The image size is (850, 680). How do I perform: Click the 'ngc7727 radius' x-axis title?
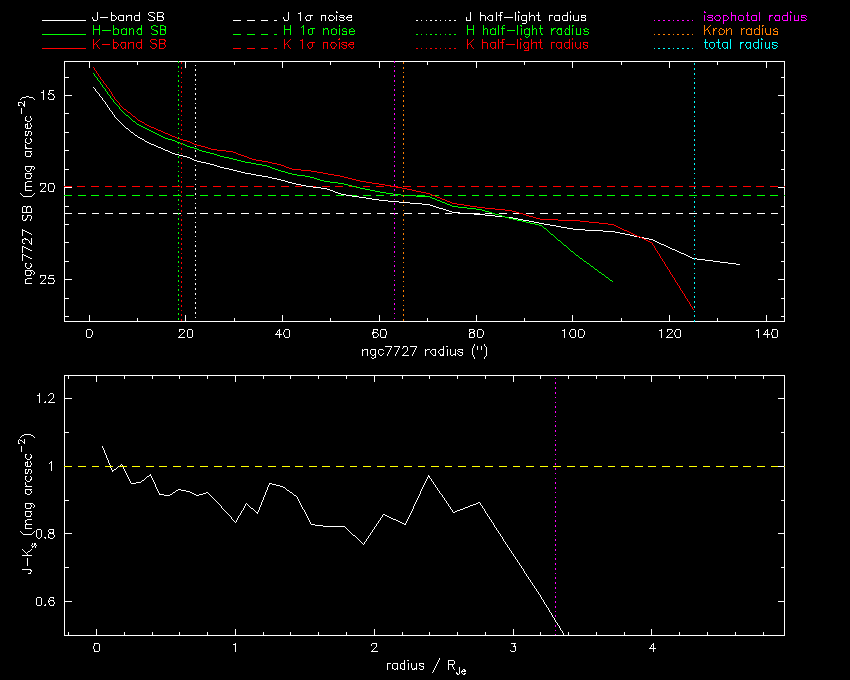pyautogui.click(x=423, y=352)
